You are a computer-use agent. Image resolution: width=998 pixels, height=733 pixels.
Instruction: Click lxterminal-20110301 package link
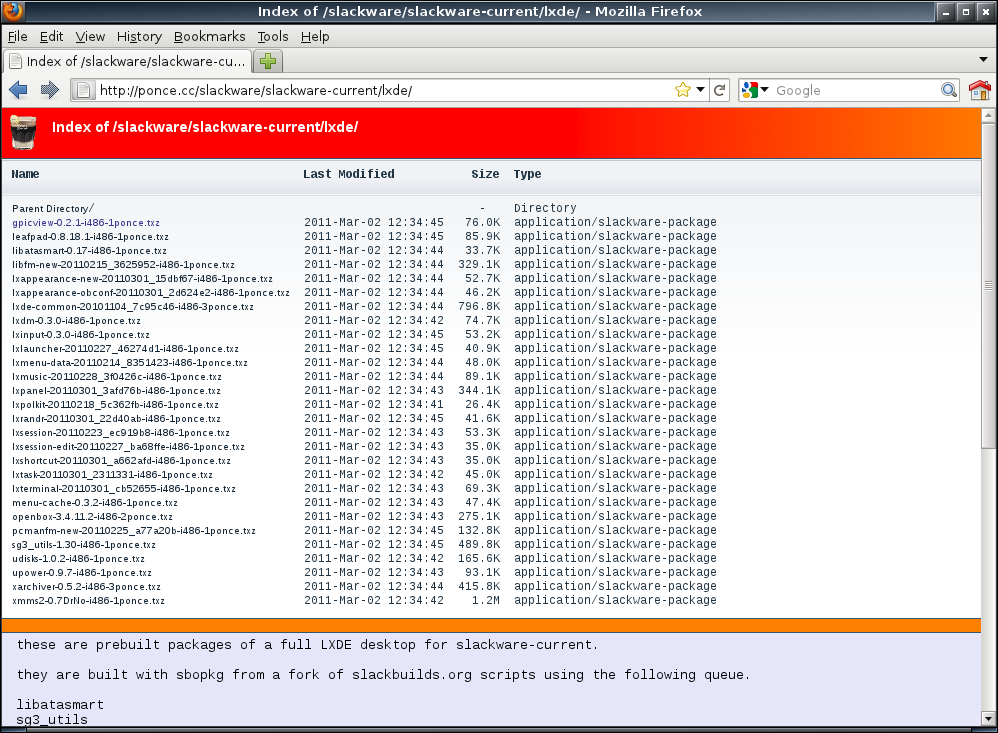coord(124,489)
